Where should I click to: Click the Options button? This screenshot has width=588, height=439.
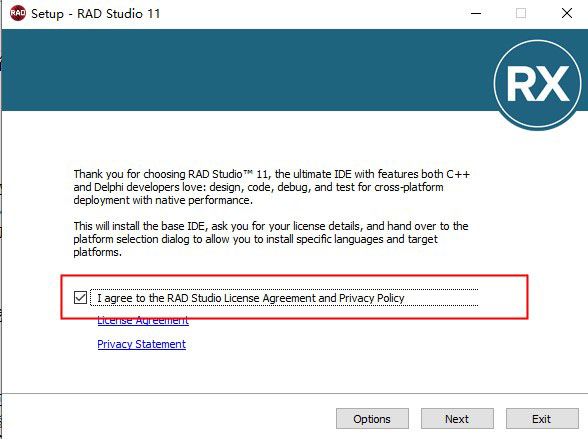pyautogui.click(x=372, y=418)
